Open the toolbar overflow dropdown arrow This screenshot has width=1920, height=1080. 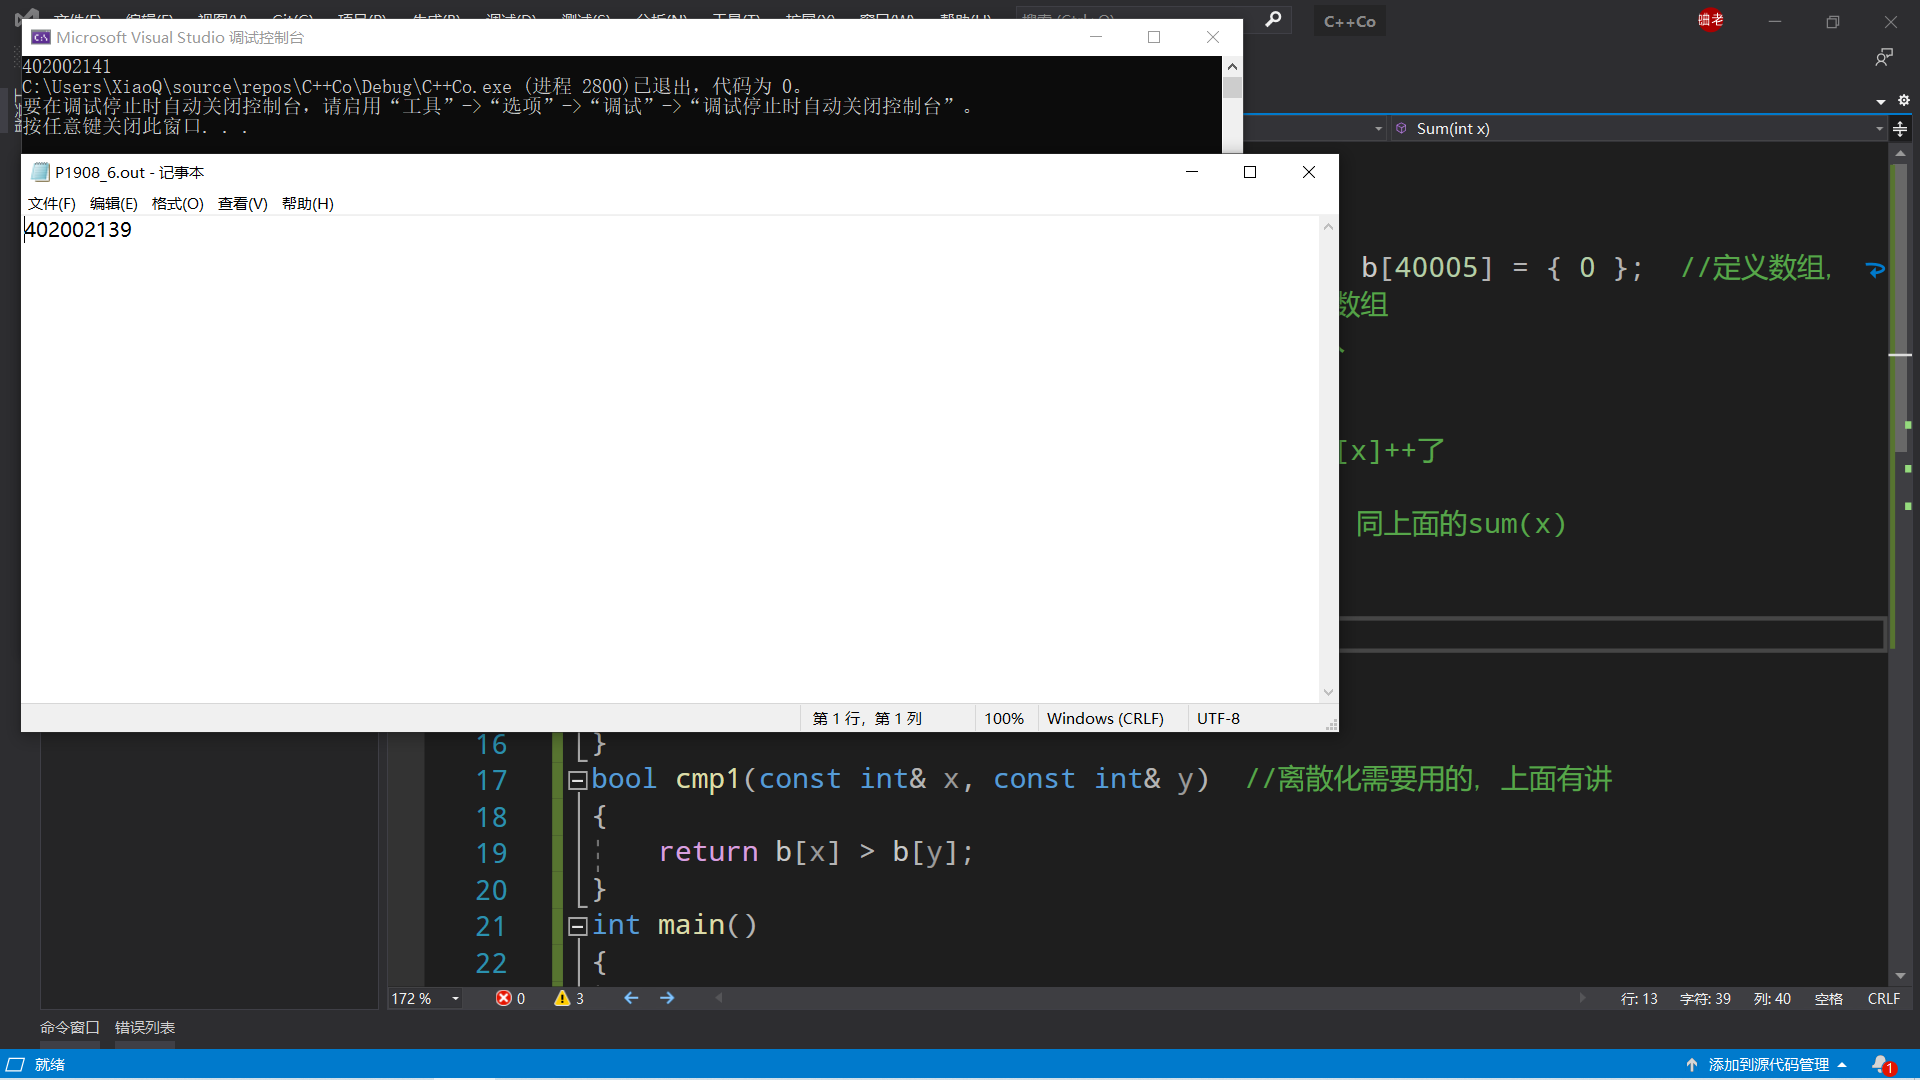pos(1880,101)
